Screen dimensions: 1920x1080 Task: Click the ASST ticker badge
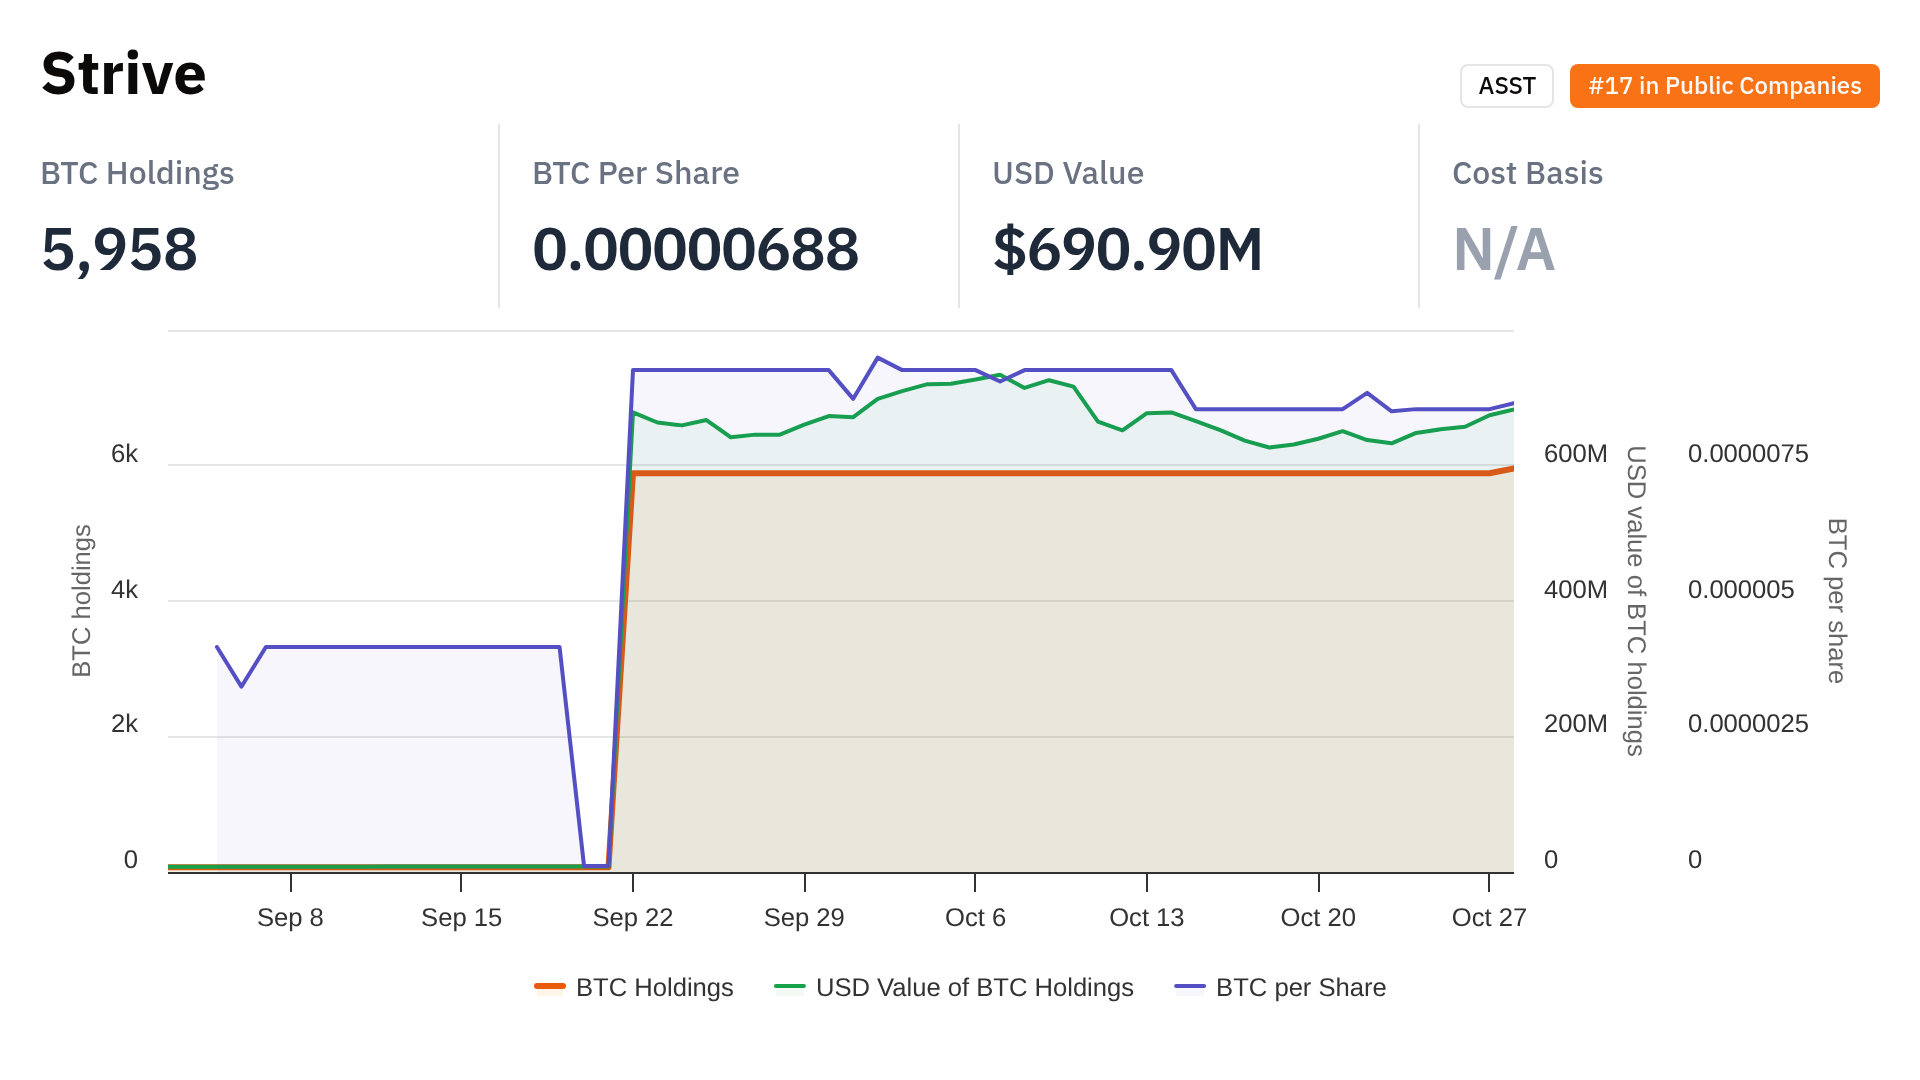(x=1506, y=86)
